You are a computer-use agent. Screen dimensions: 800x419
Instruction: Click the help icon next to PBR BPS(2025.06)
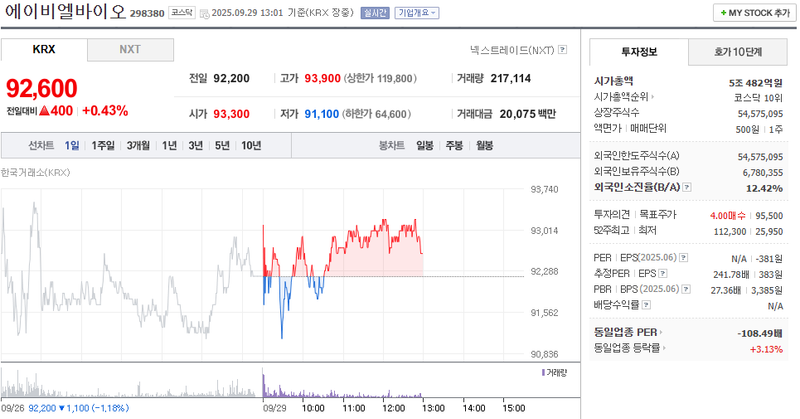point(686,289)
